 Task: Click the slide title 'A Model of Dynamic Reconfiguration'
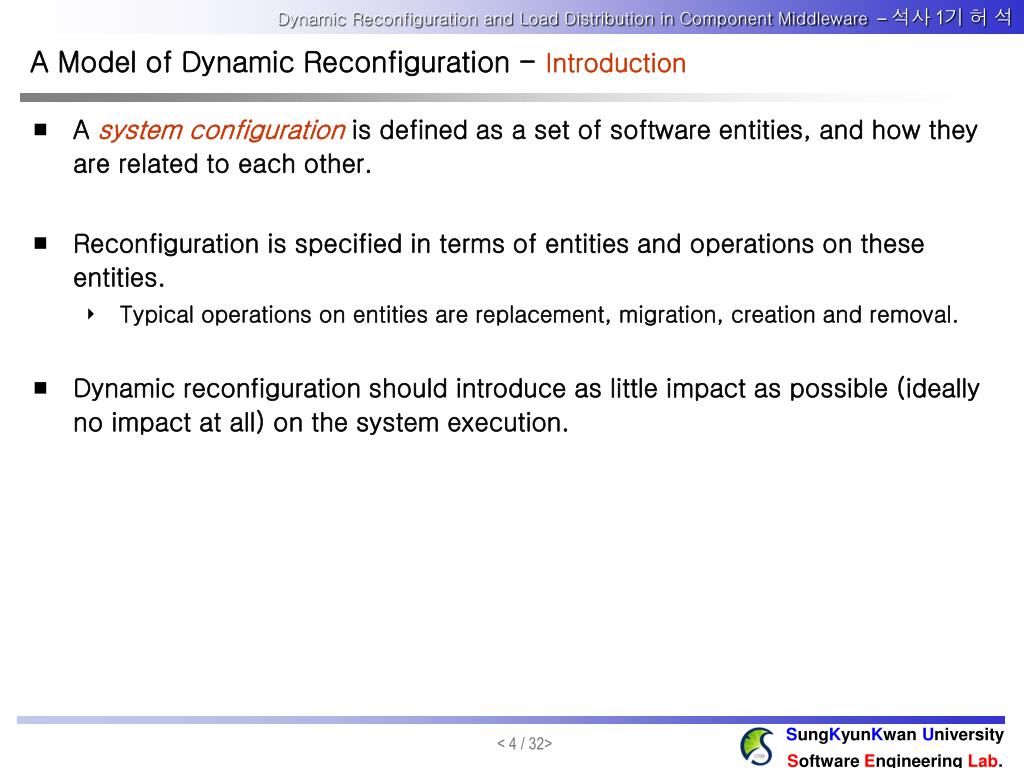point(270,63)
